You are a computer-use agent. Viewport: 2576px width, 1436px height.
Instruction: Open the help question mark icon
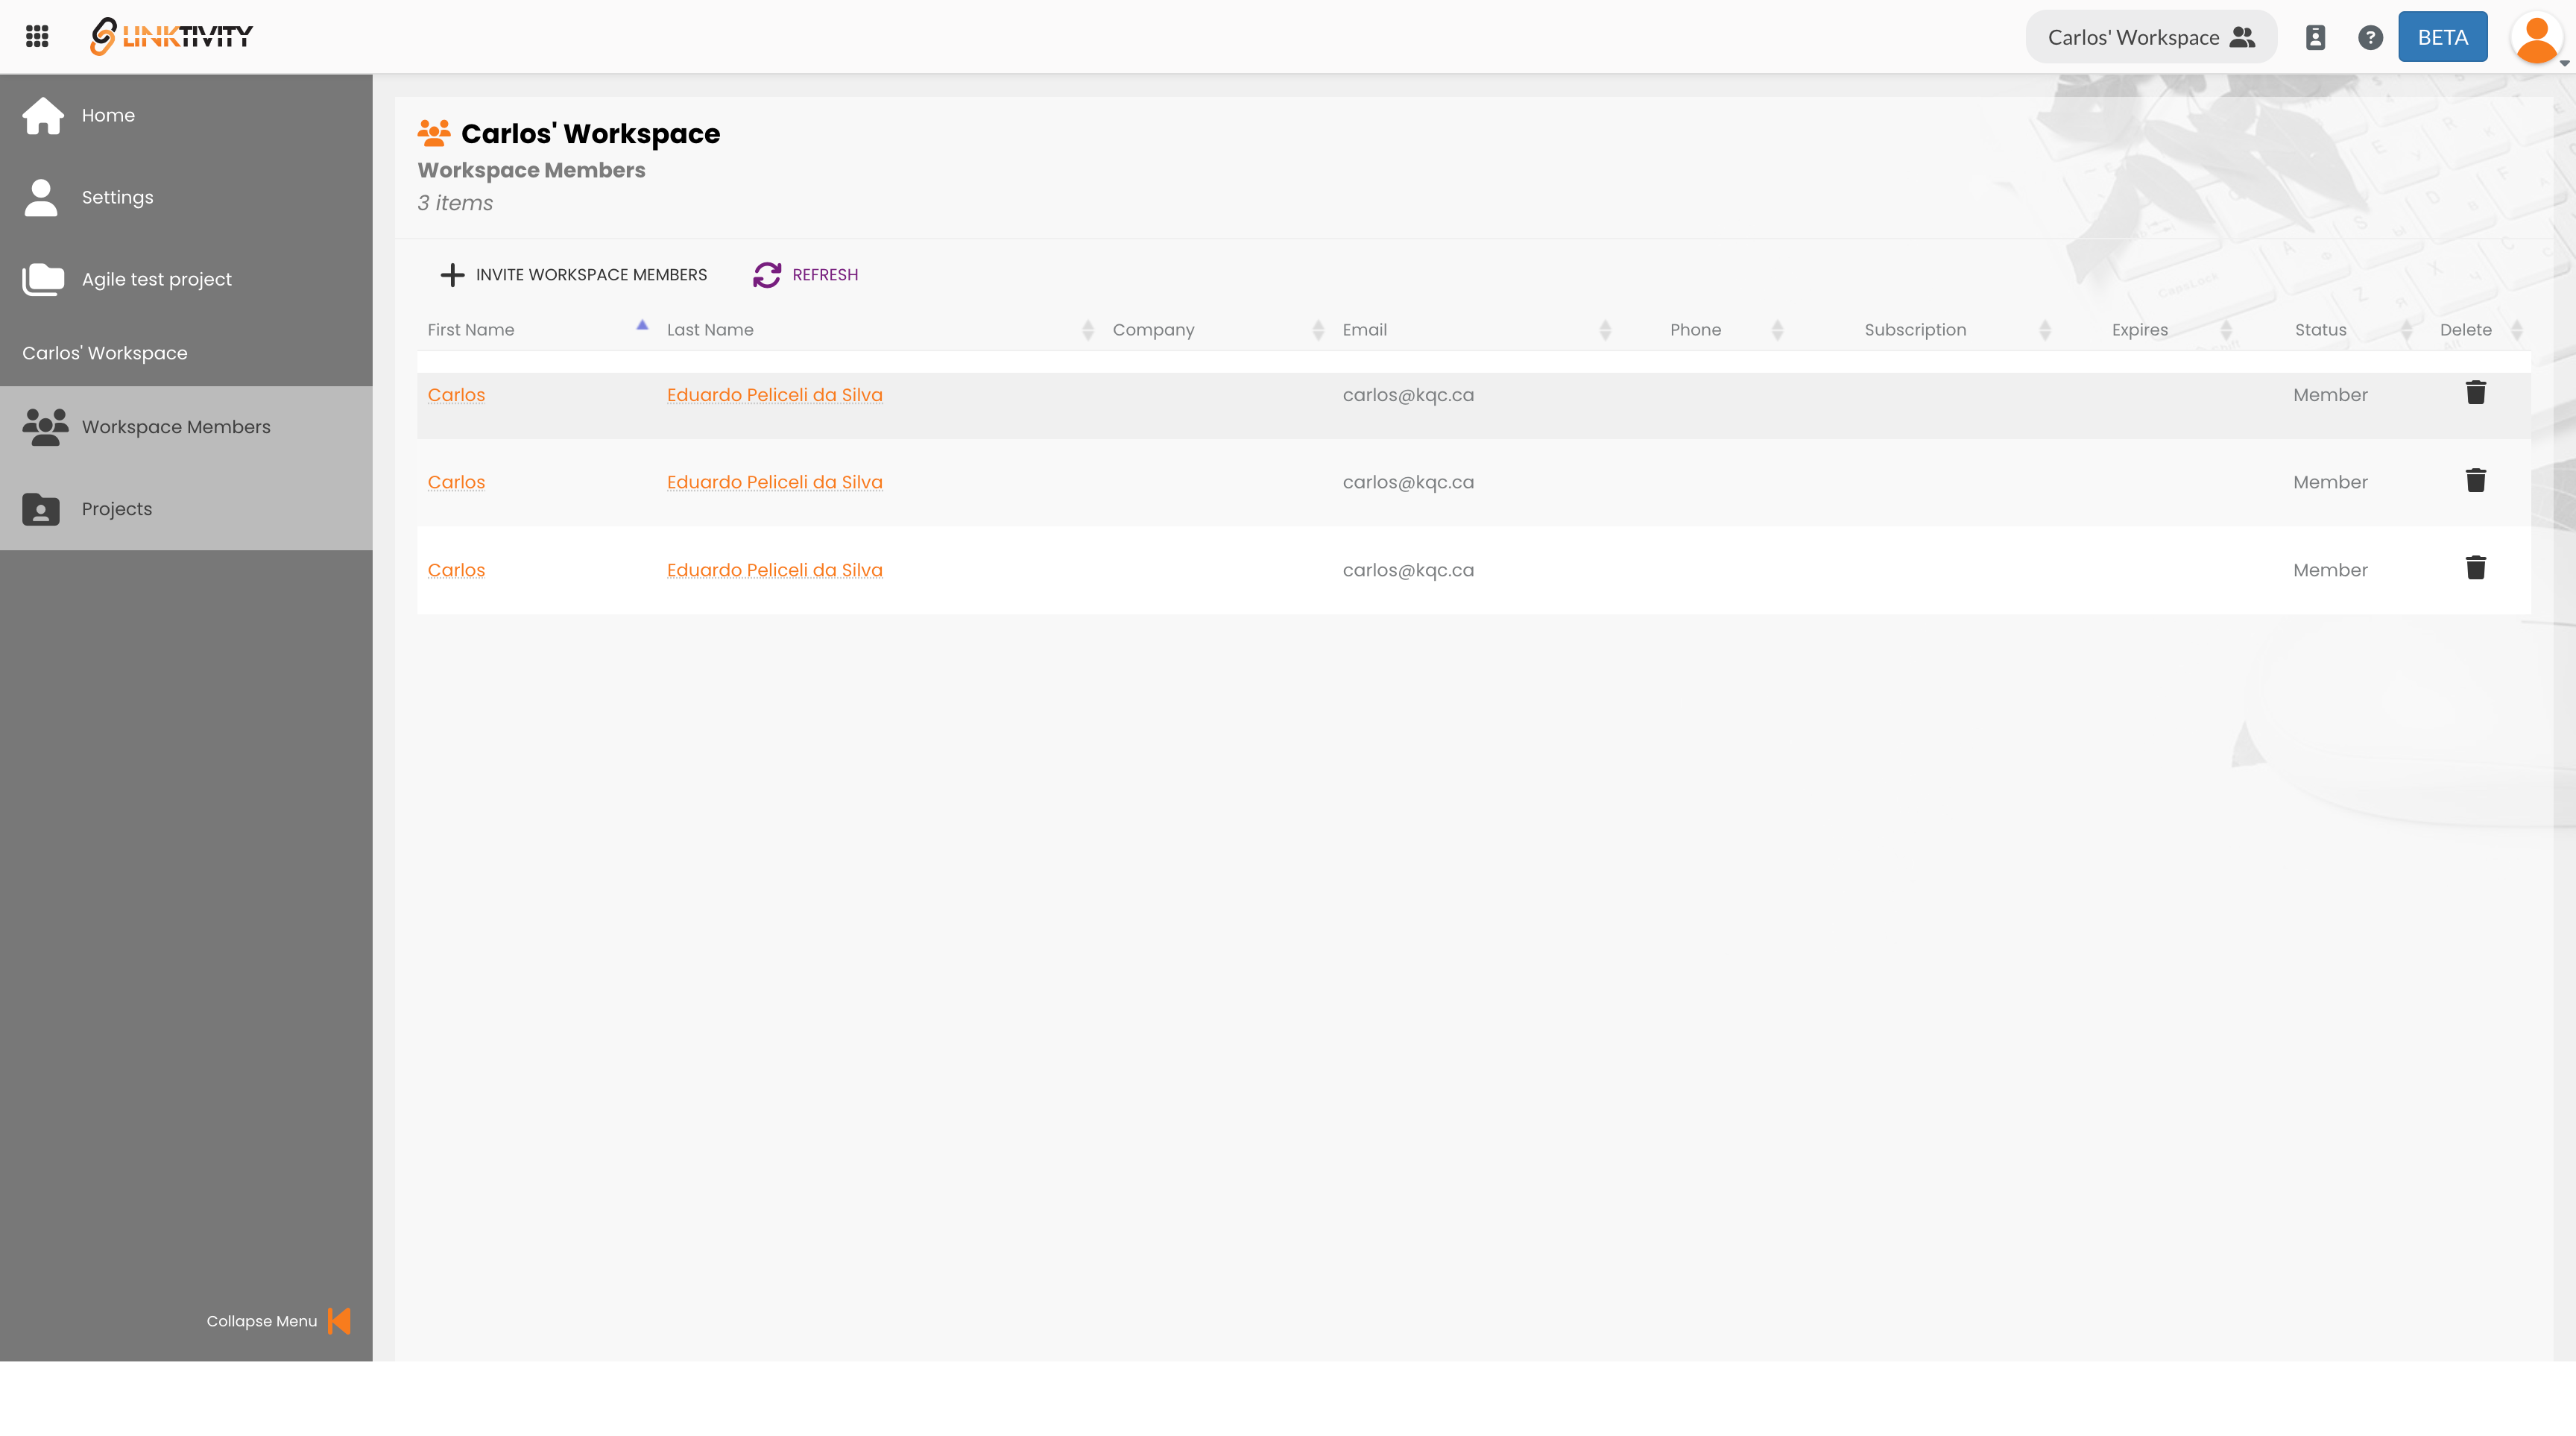pos(2370,37)
